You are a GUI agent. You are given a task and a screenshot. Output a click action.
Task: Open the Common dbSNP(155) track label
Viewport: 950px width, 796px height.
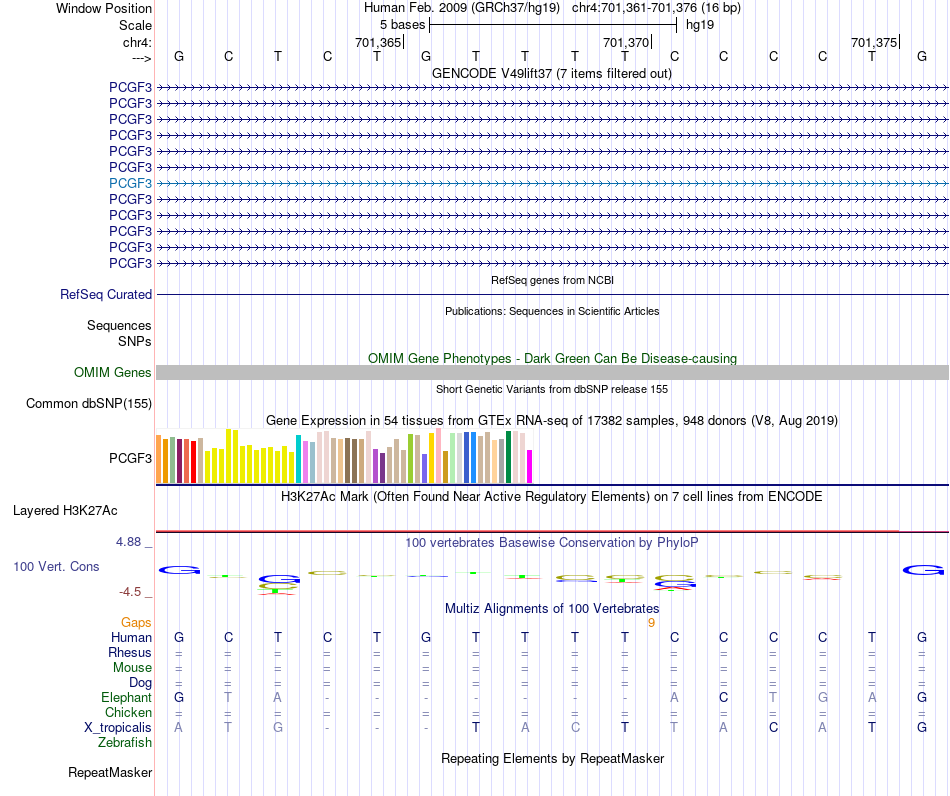(x=89, y=403)
